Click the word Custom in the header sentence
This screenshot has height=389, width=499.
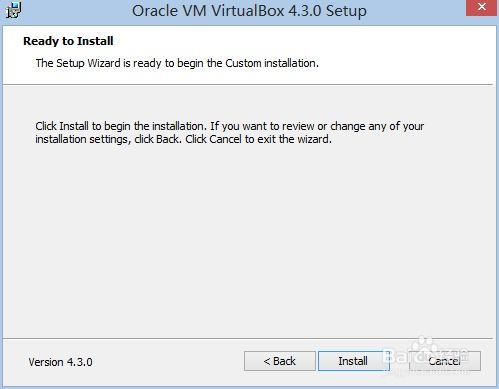pos(243,63)
